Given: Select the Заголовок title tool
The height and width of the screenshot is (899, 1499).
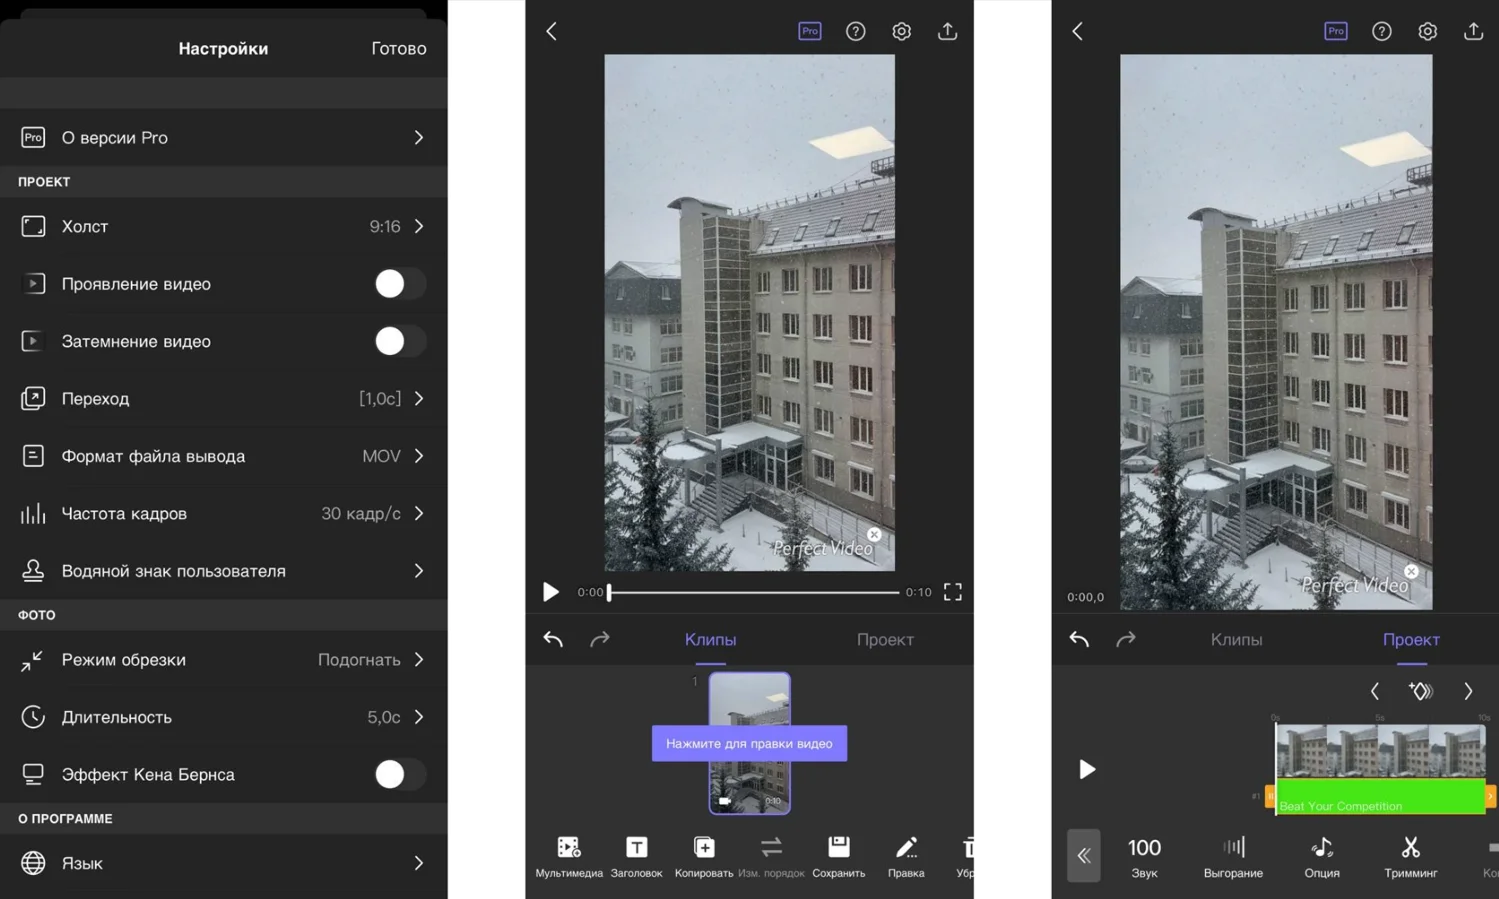Looking at the screenshot, I should coord(636,848).
